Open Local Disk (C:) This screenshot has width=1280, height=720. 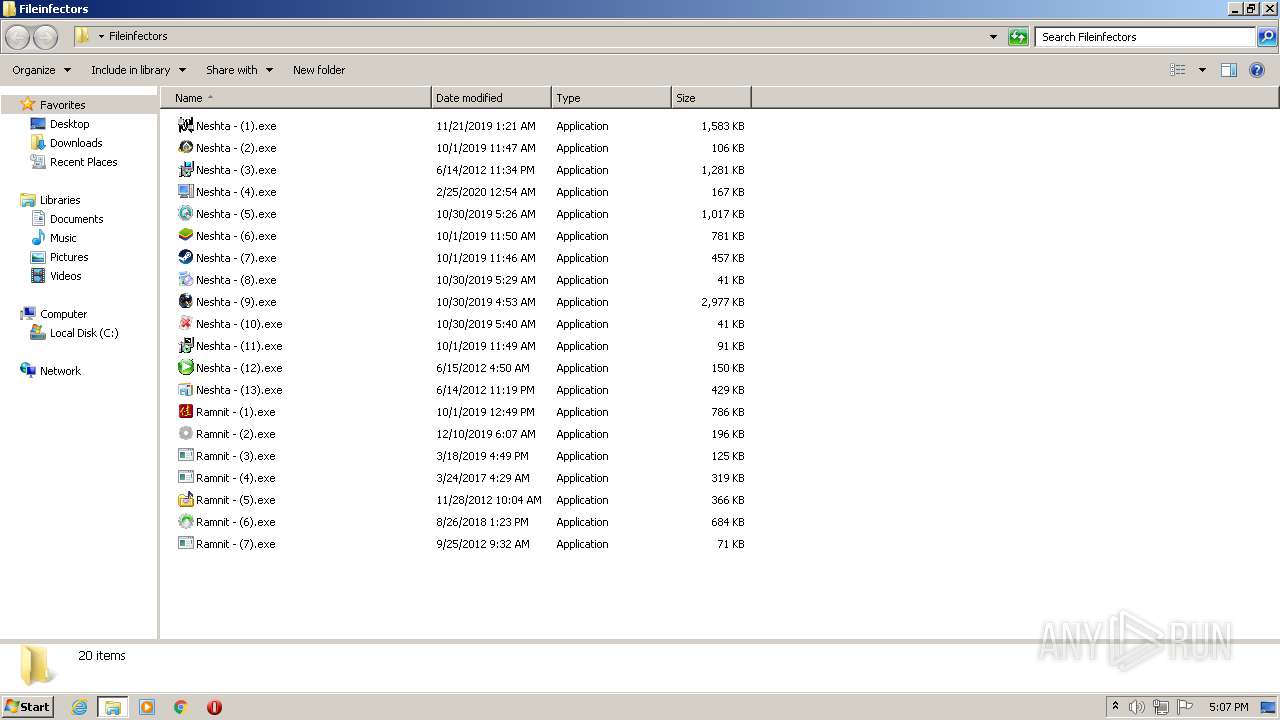tap(84, 333)
